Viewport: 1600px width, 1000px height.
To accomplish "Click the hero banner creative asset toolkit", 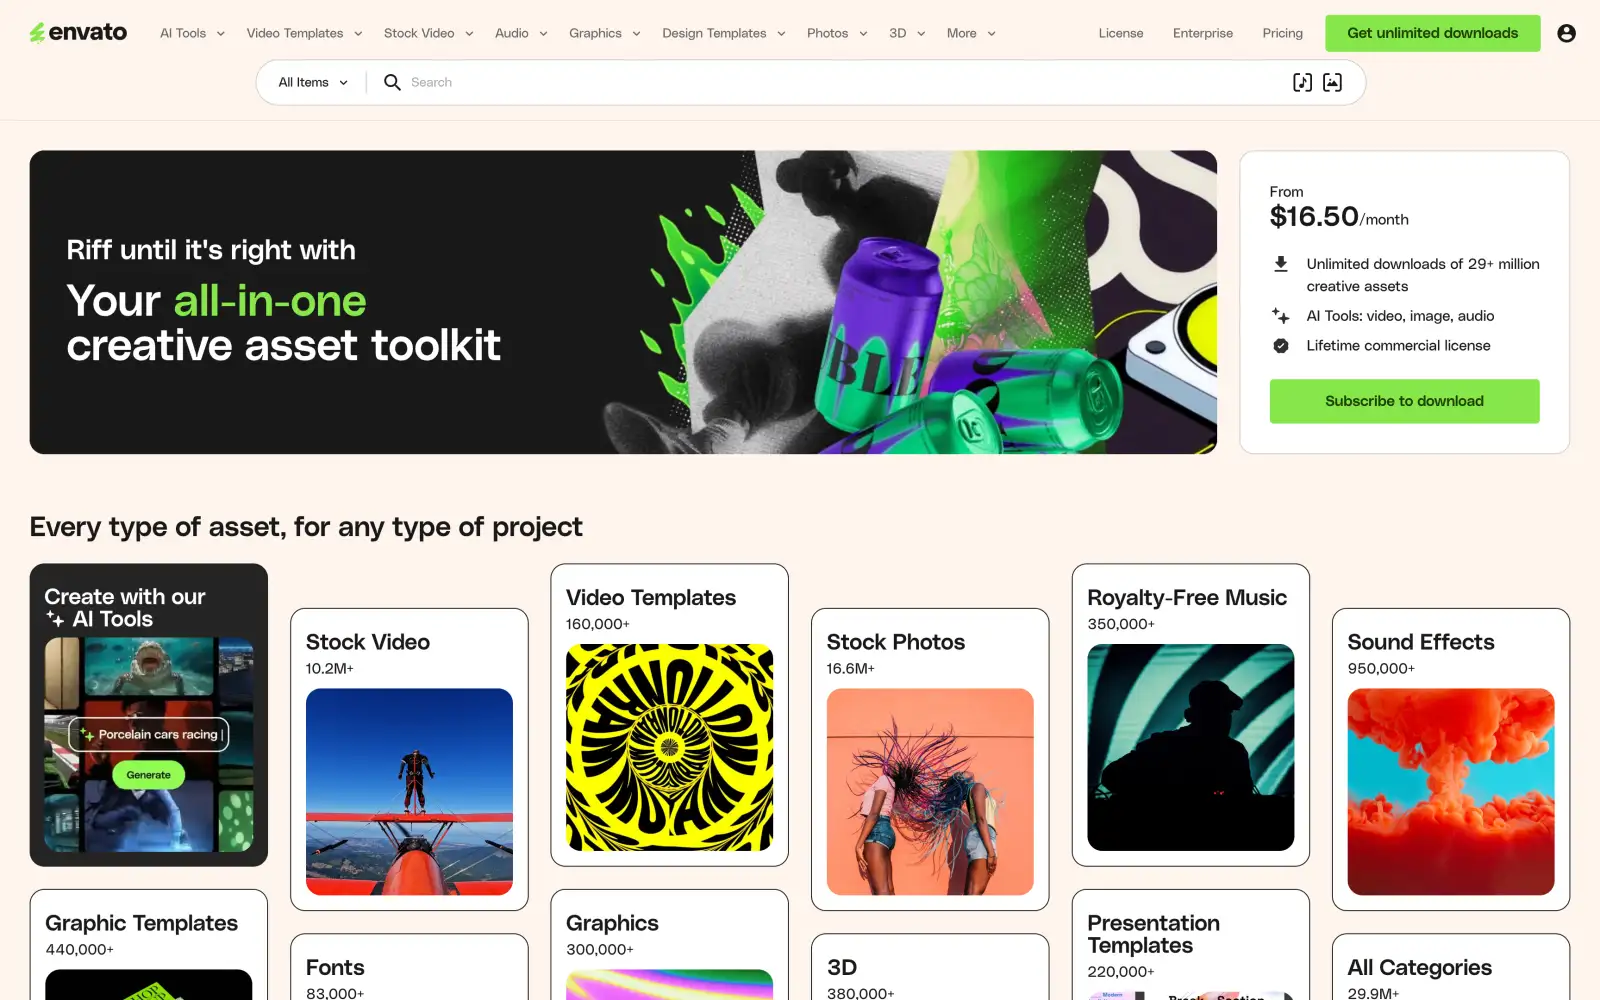I will [623, 302].
